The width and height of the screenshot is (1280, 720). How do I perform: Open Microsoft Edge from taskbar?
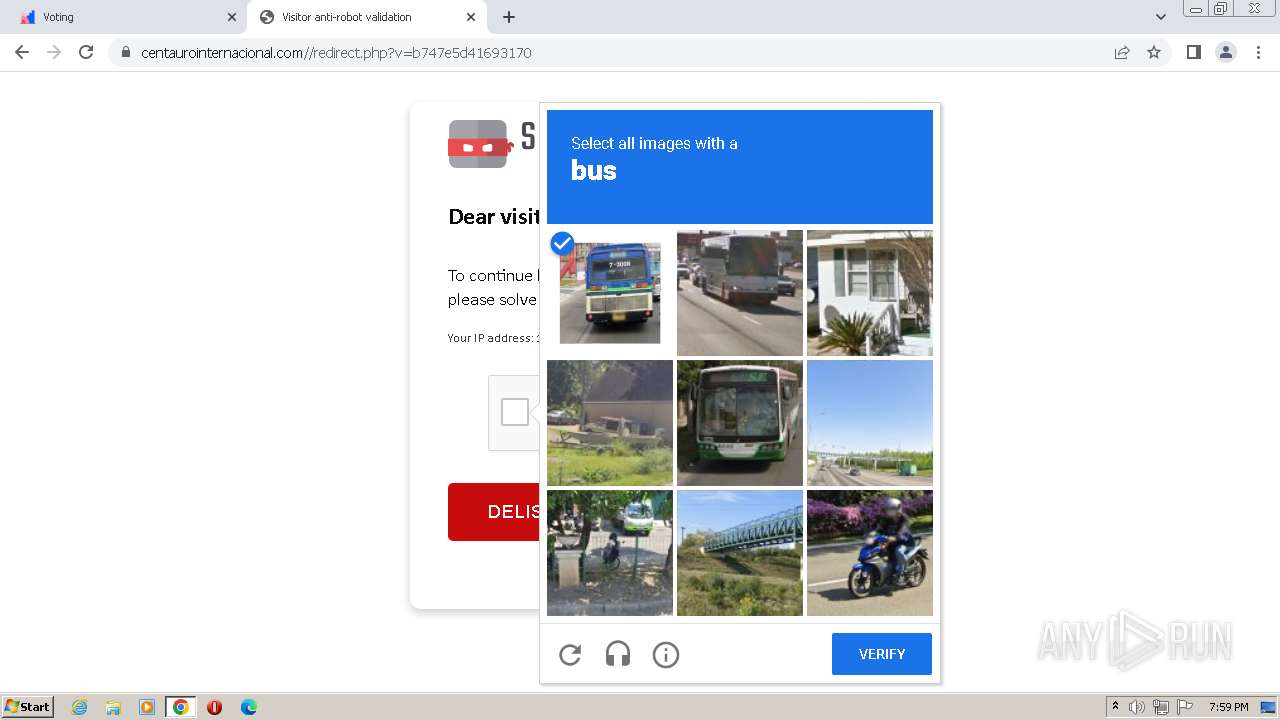249,707
